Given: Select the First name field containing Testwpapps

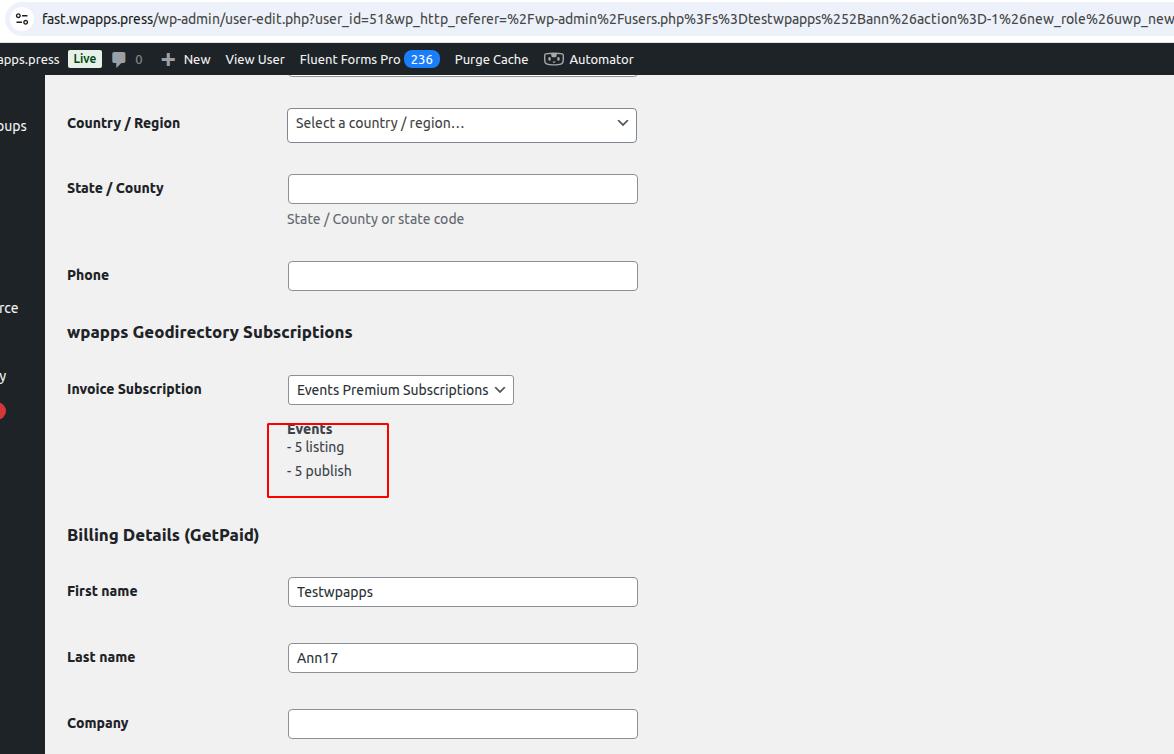Looking at the screenshot, I should pyautogui.click(x=462, y=592).
